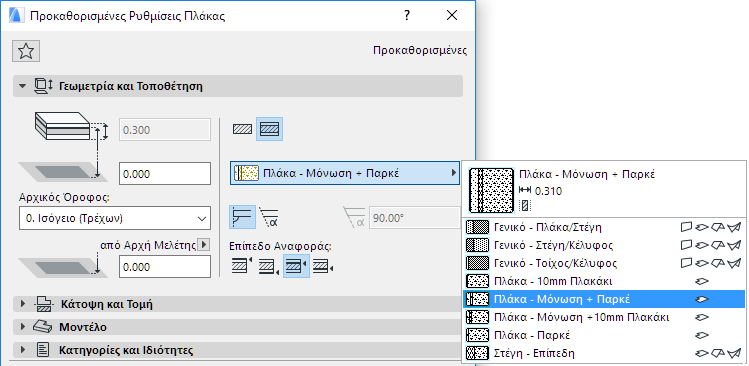The width and height of the screenshot is (749, 366).
Task: Click offset to home story field
Action: (165, 173)
